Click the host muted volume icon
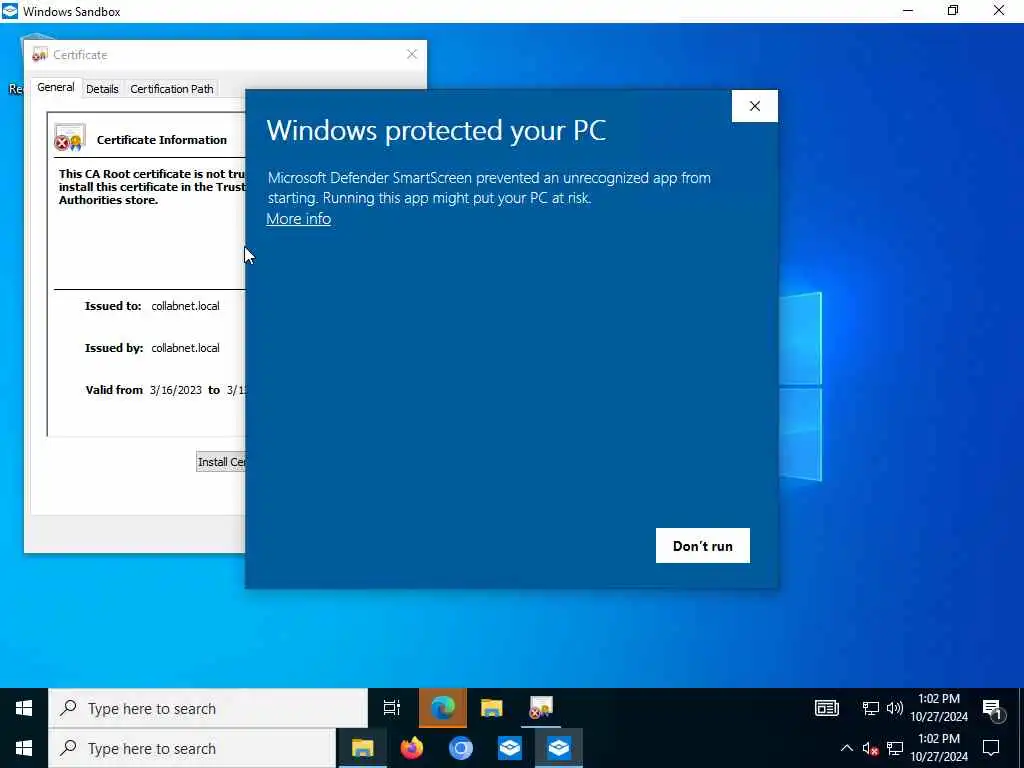This screenshot has width=1024, height=768. click(x=870, y=748)
